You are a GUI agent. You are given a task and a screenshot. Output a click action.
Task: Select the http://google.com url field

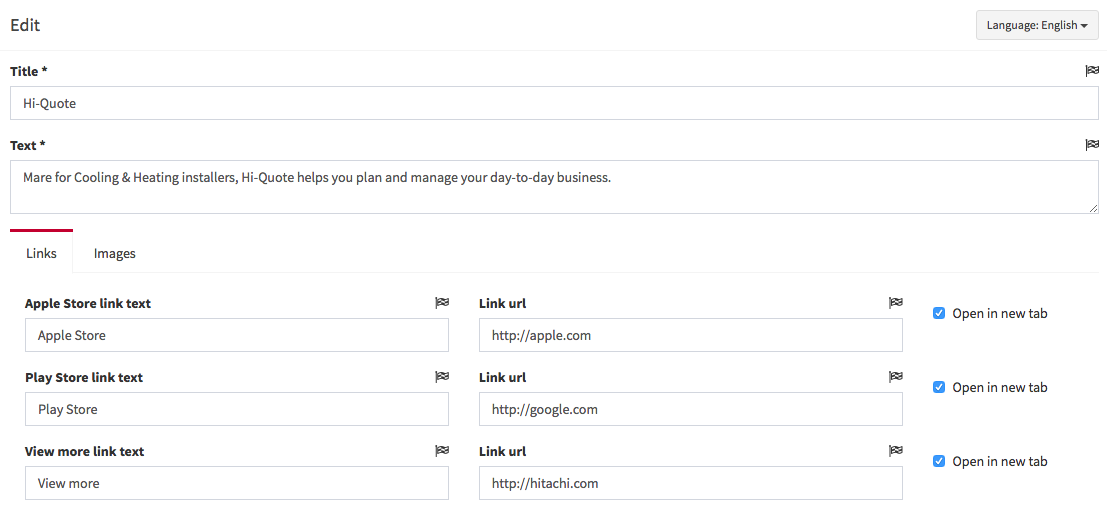(x=690, y=409)
